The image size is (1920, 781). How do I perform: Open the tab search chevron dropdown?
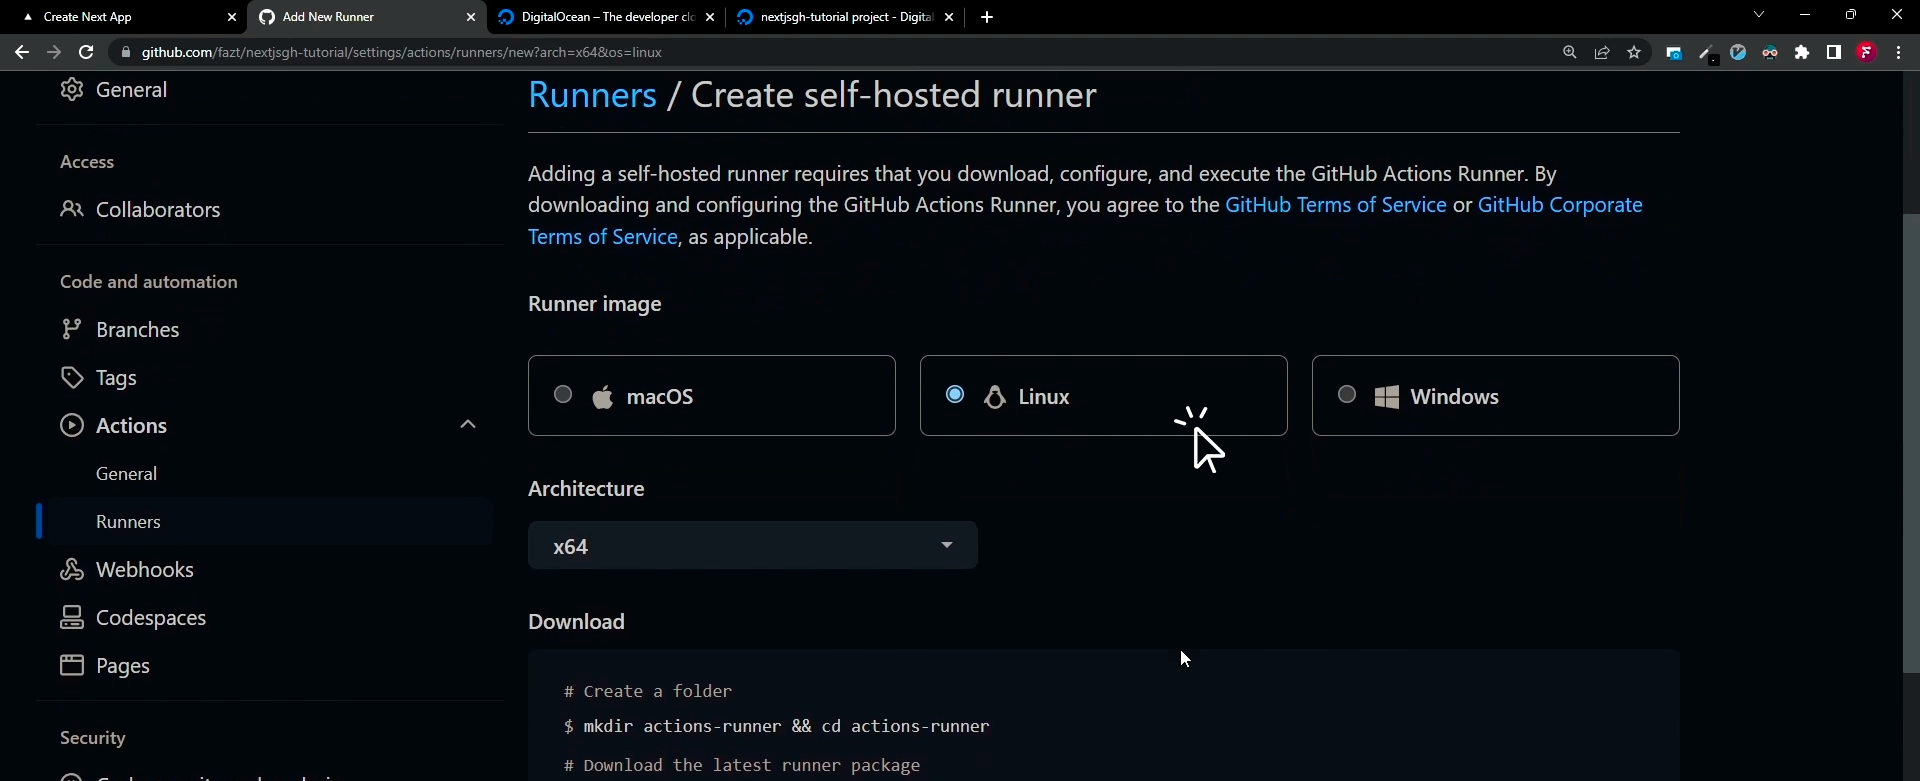click(1759, 16)
